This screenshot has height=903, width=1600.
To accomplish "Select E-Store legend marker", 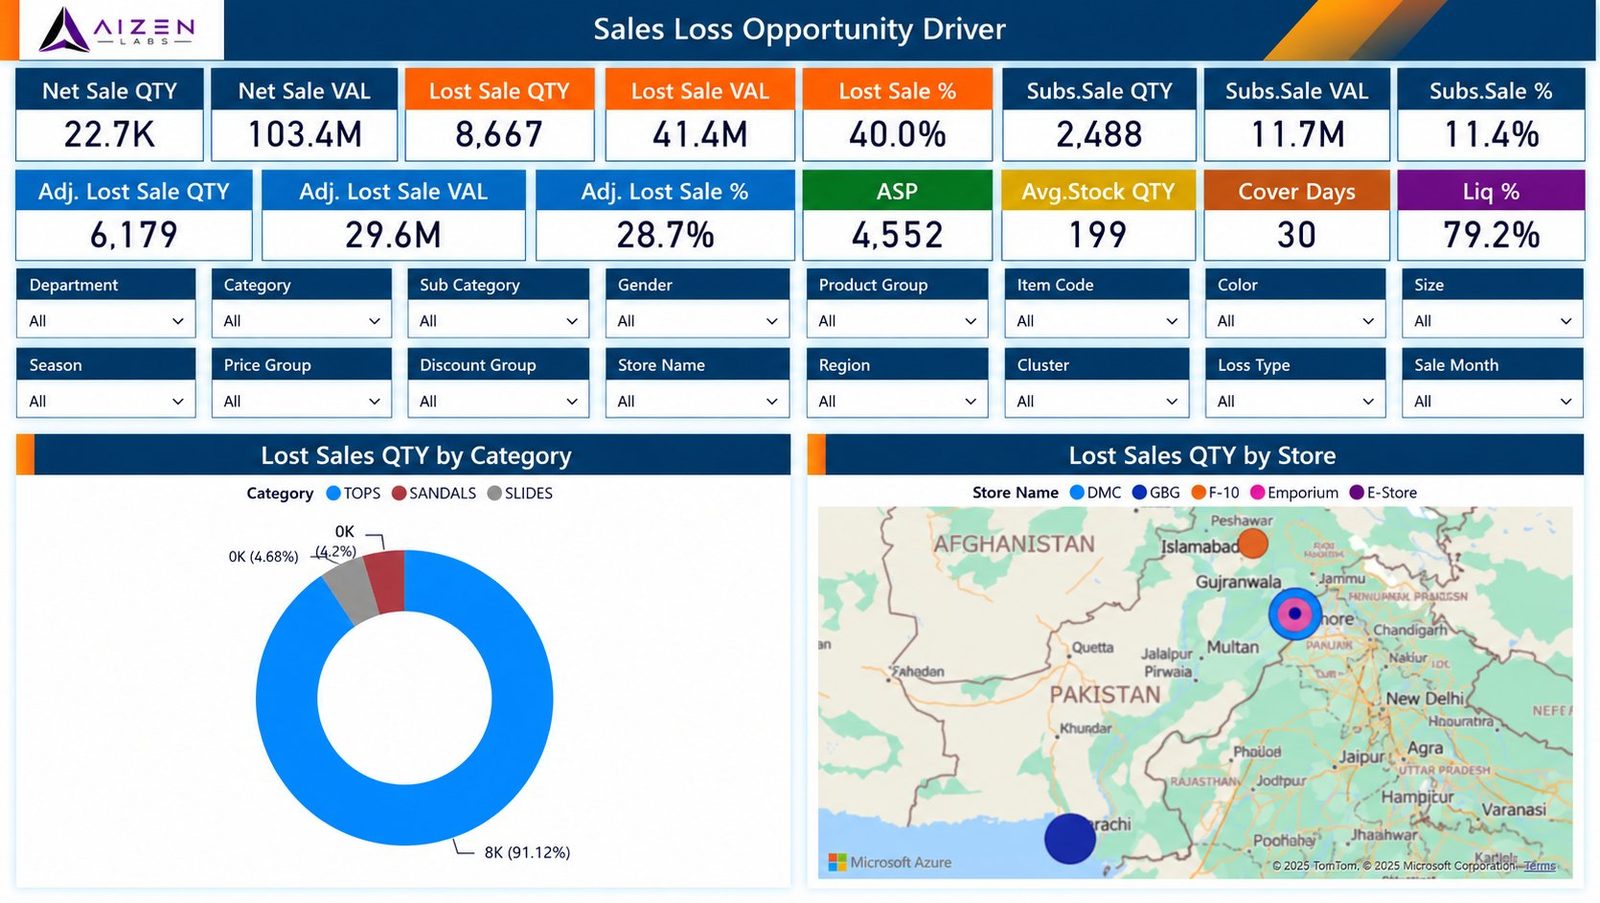I will (1357, 492).
